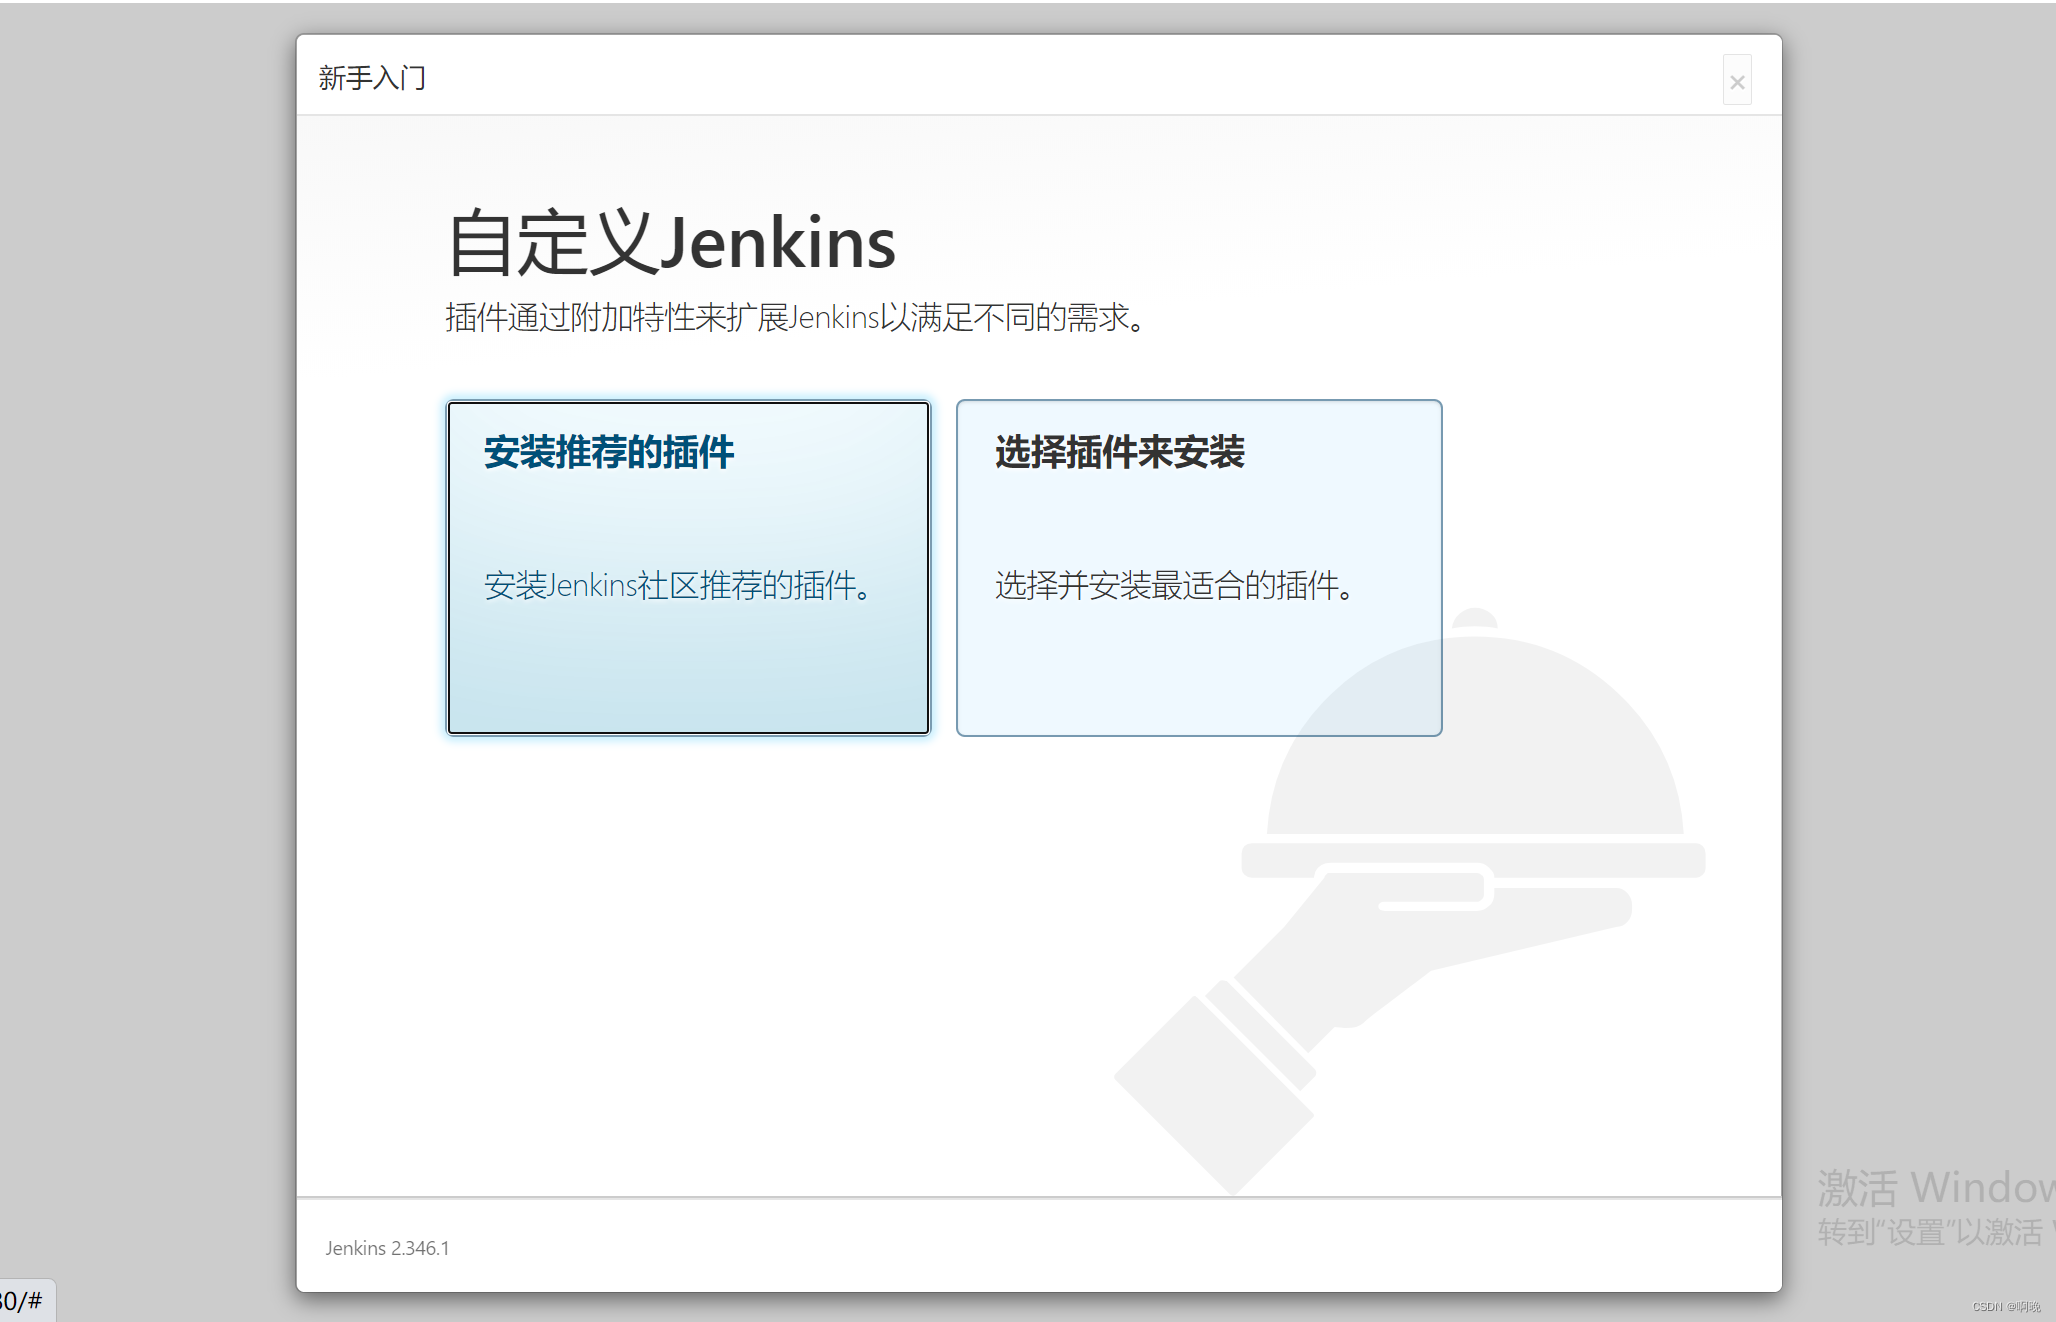The image size is (2056, 1322).
Task: Click the 插件通过附加特性来扩展Jenkins subtitle text
Action: [797, 318]
